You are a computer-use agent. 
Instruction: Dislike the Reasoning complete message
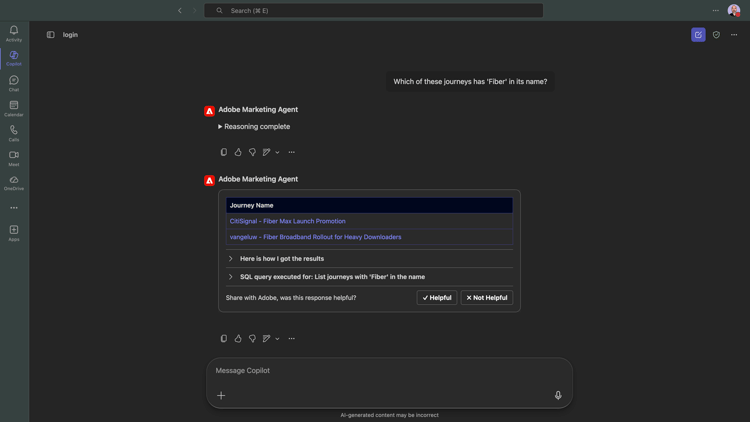[252, 152]
